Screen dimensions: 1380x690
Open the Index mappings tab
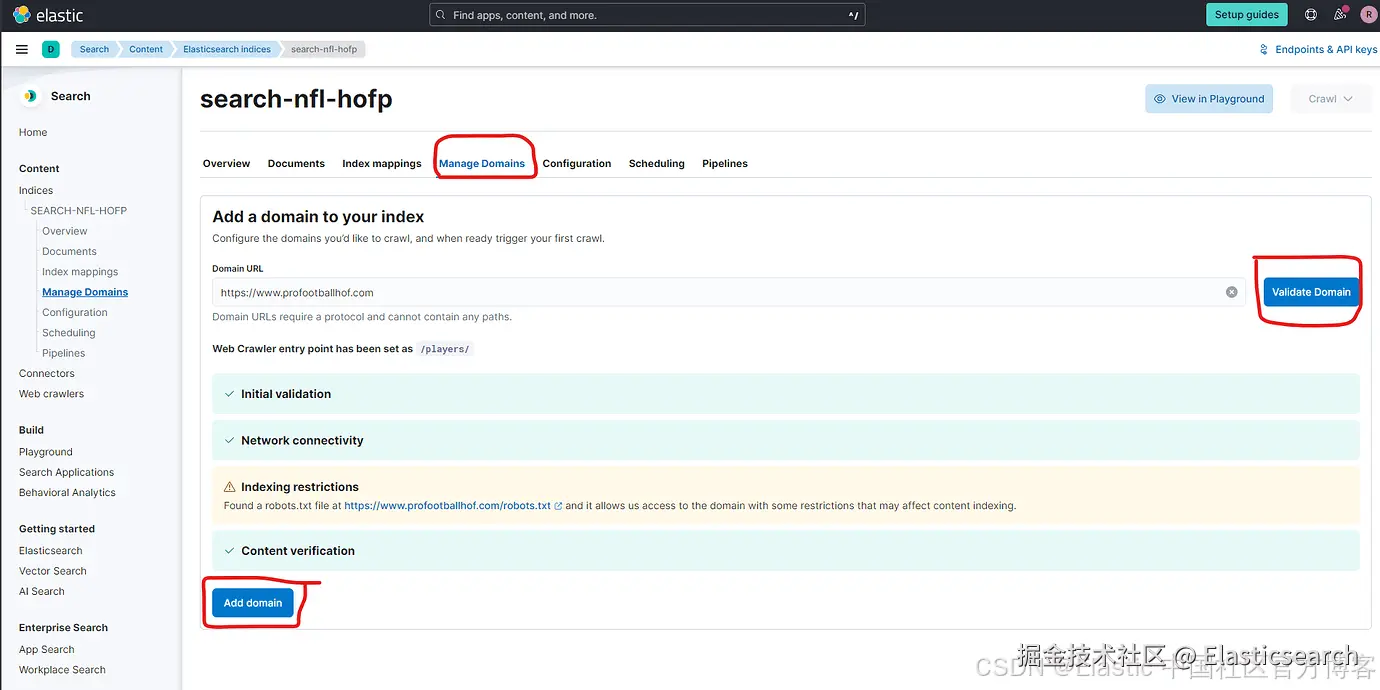382,163
